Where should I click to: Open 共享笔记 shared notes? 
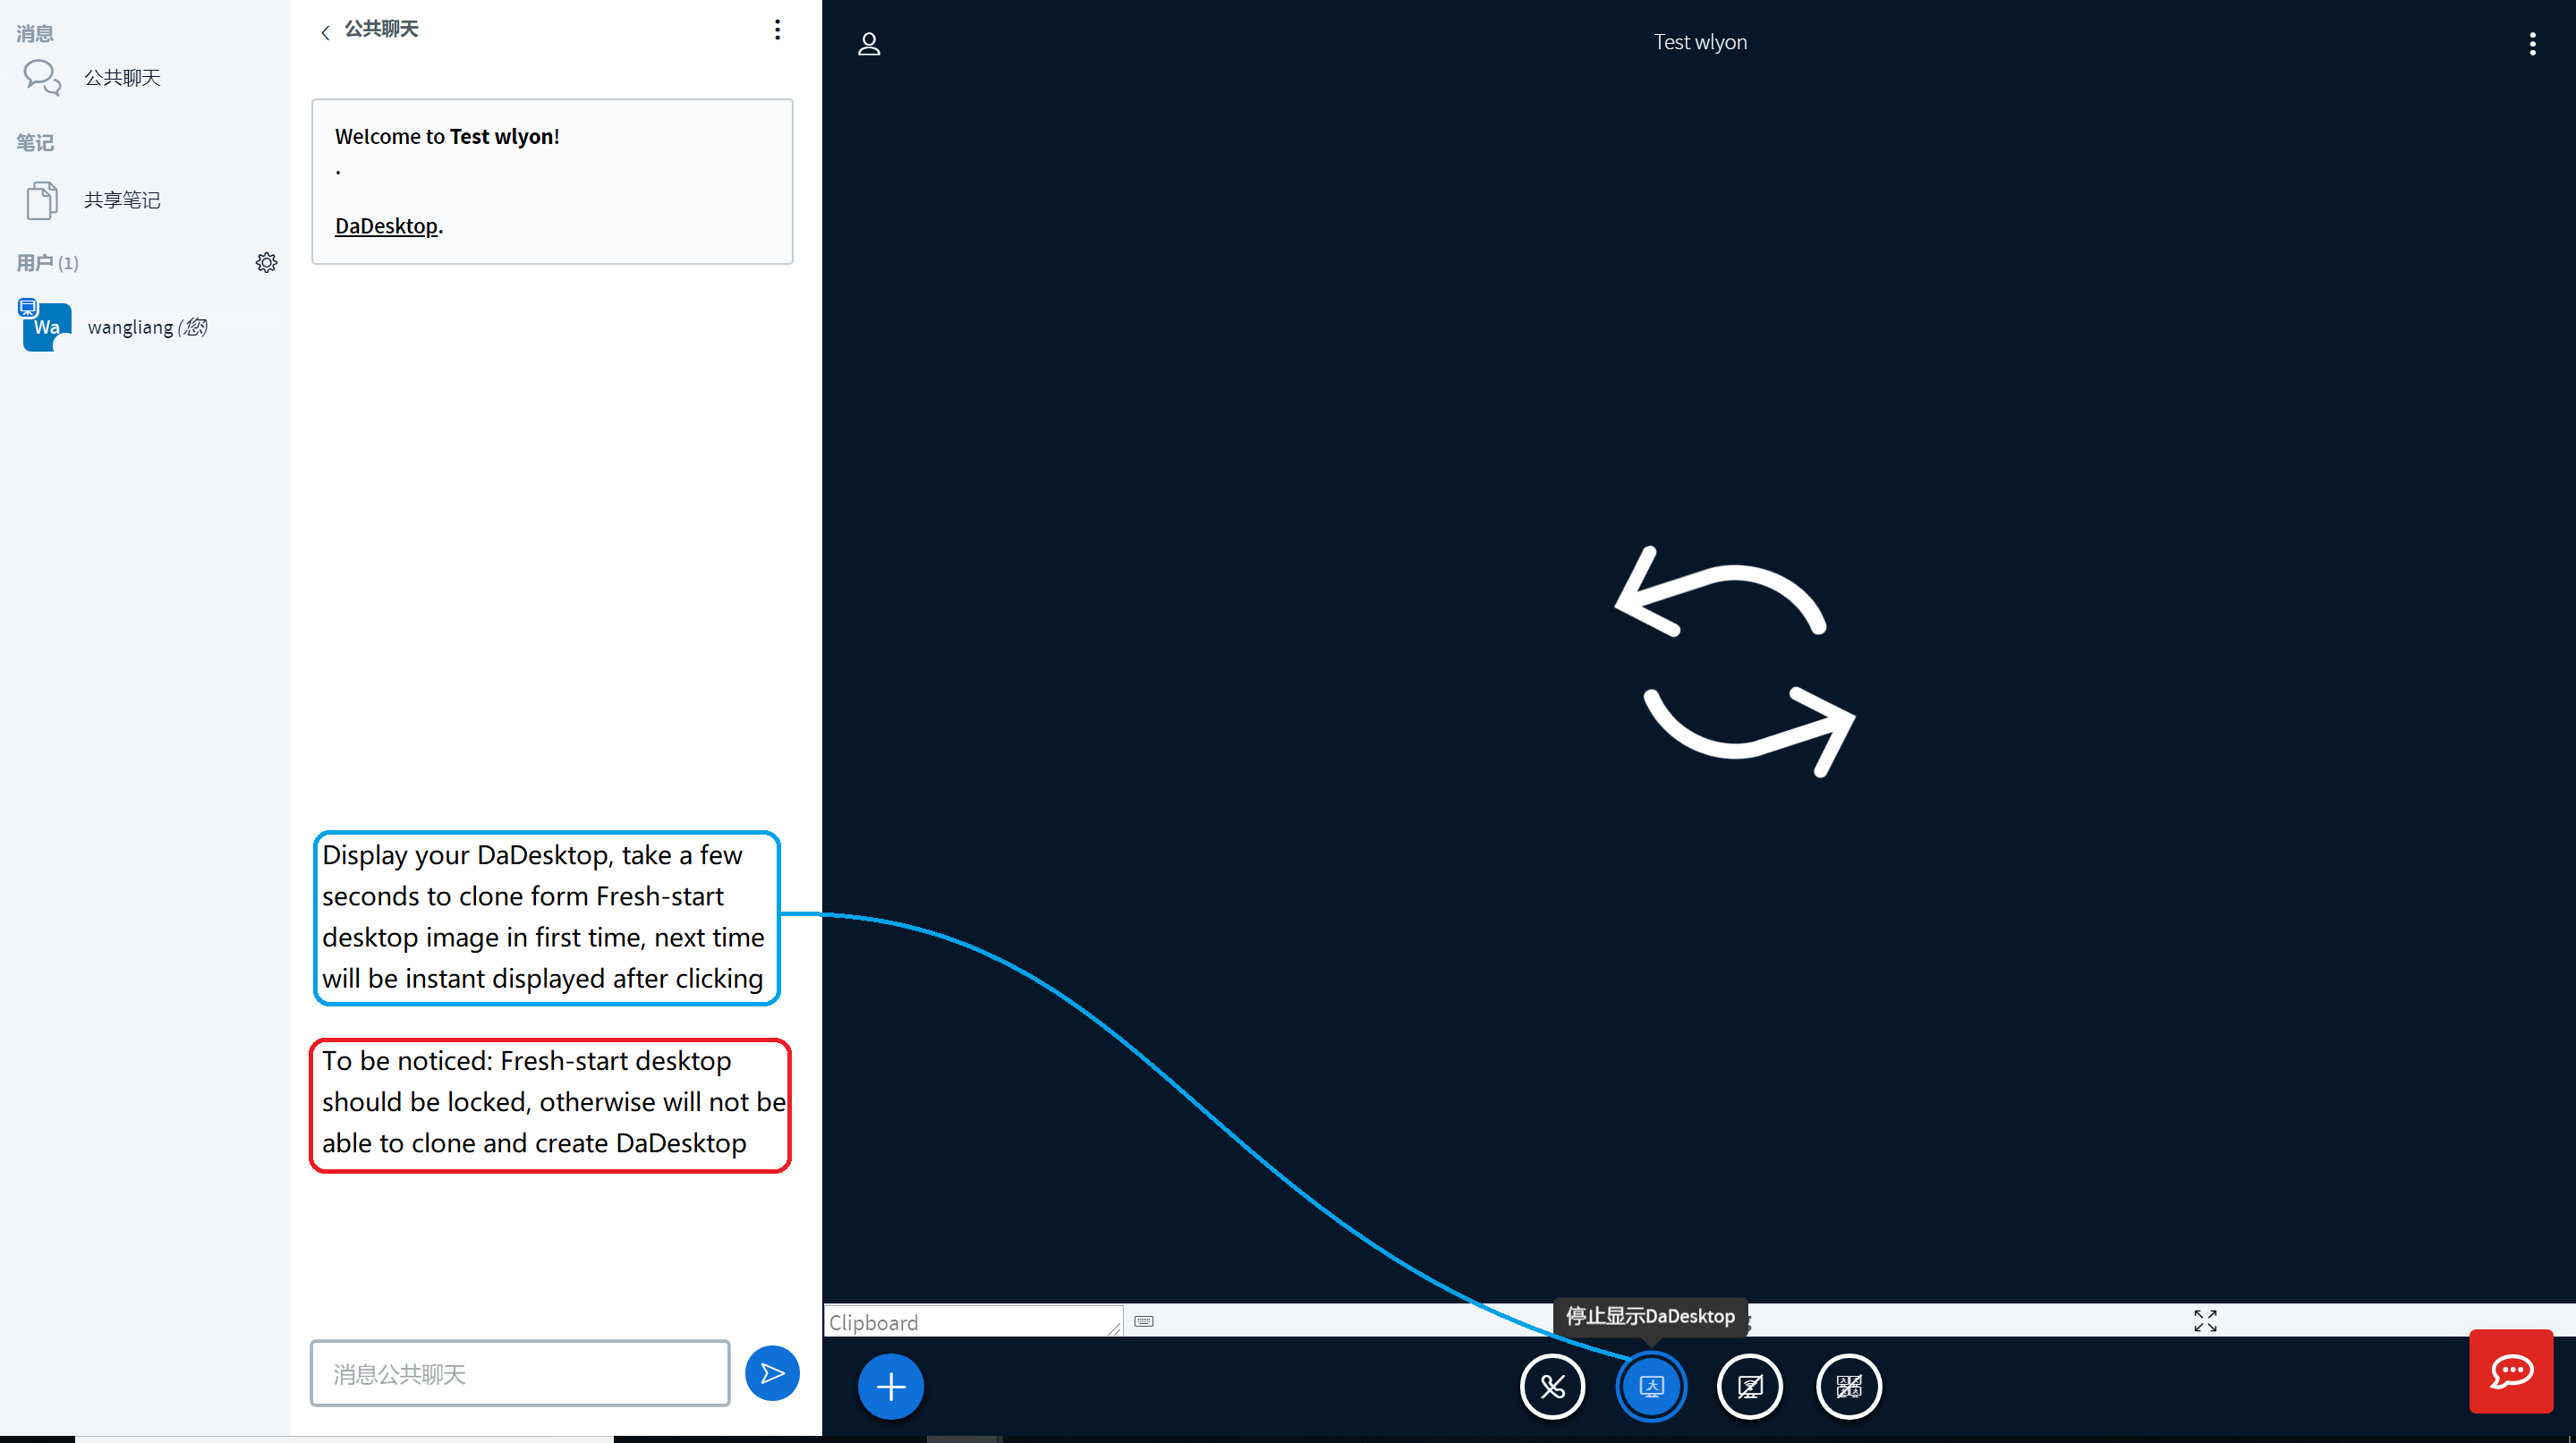tap(121, 200)
